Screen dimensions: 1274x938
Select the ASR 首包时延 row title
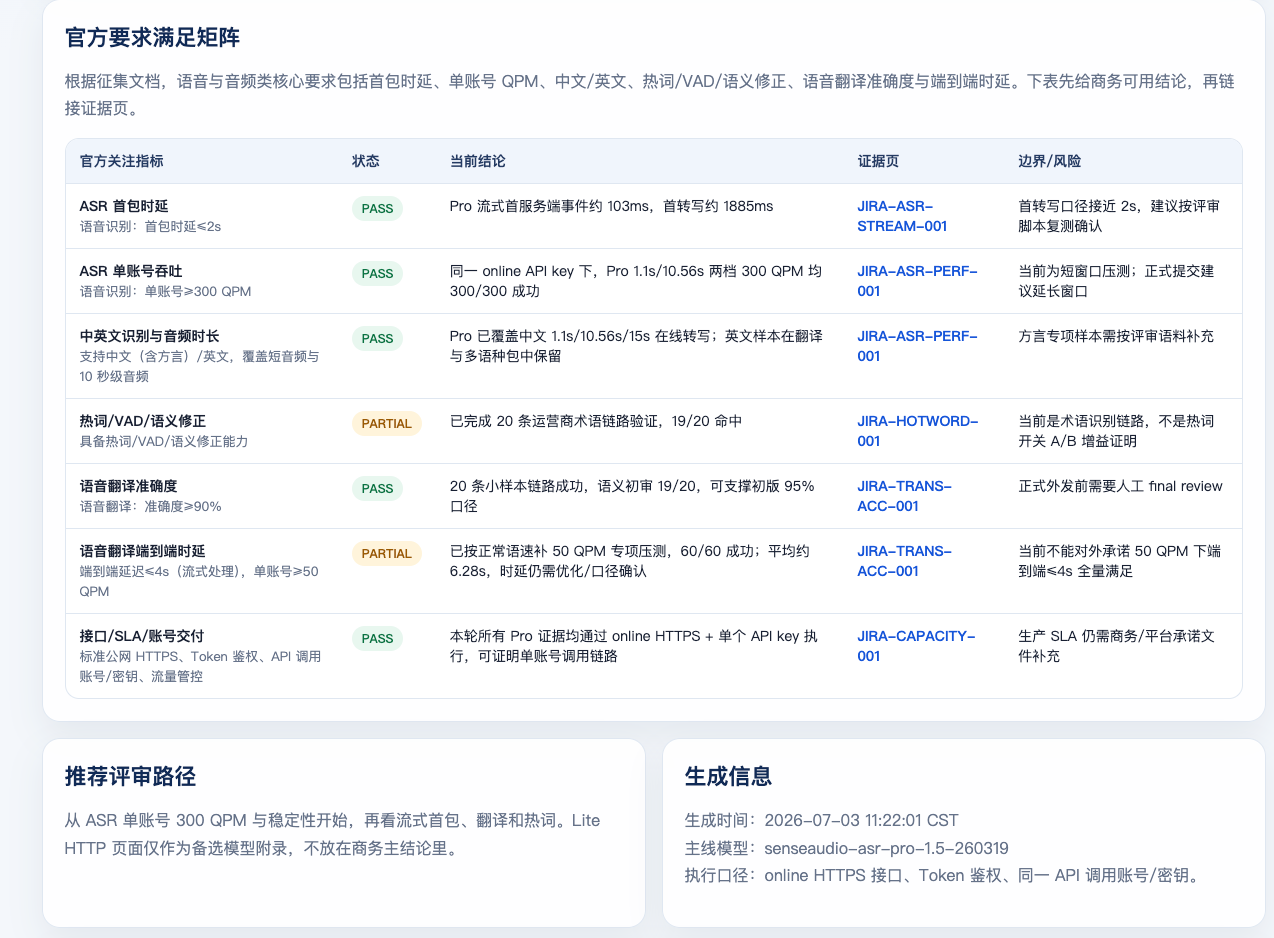124,206
